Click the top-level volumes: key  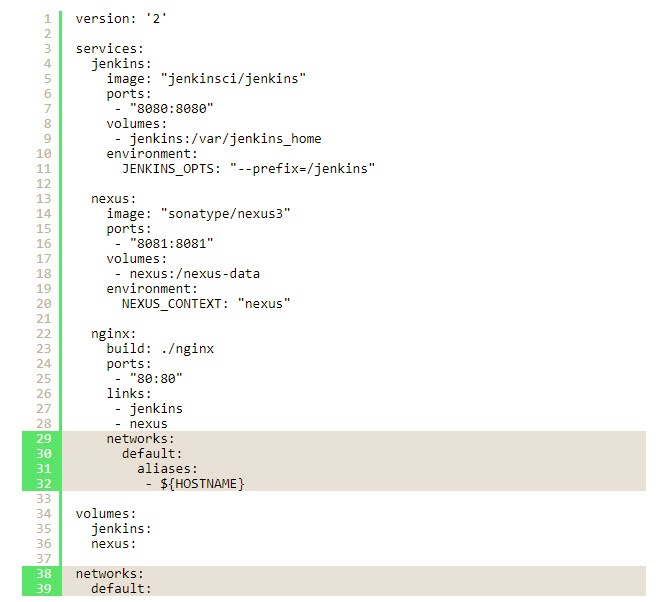pyautogui.click(x=106, y=514)
